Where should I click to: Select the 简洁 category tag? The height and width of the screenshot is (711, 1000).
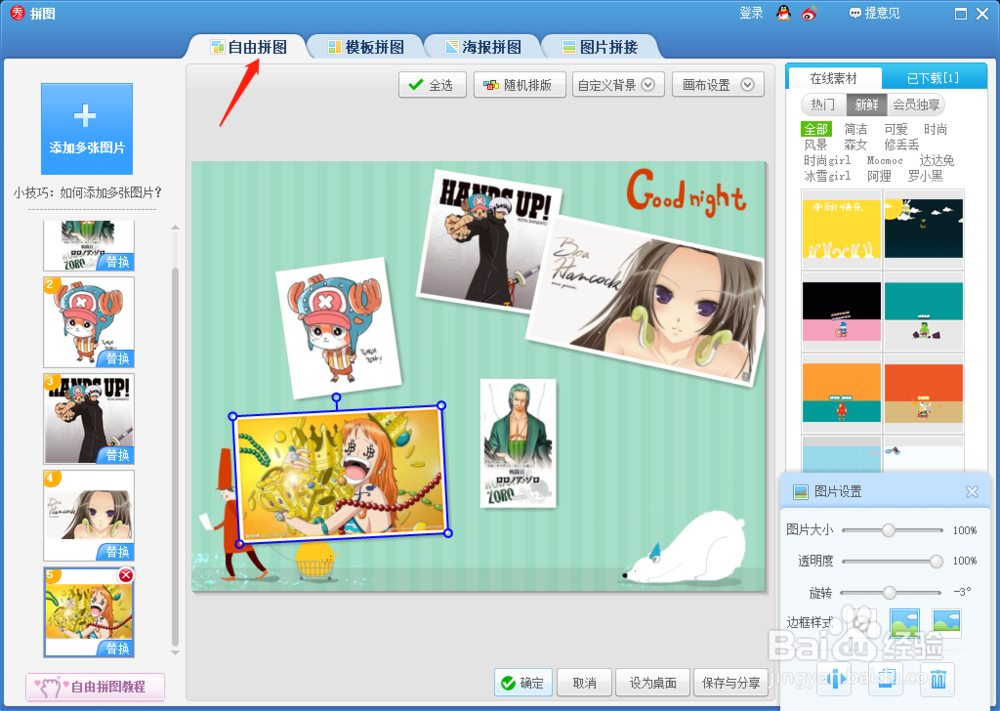pyautogui.click(x=856, y=129)
